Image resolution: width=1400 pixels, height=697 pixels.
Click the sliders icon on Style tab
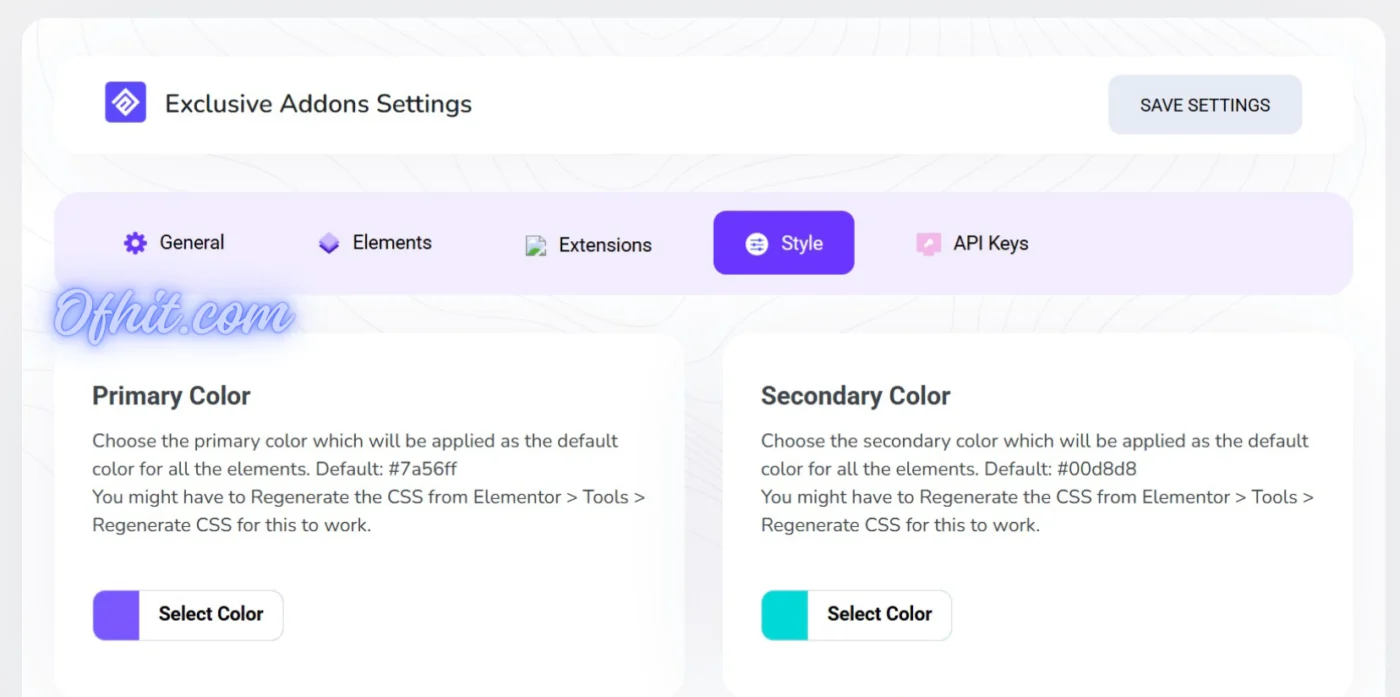pyautogui.click(x=757, y=244)
